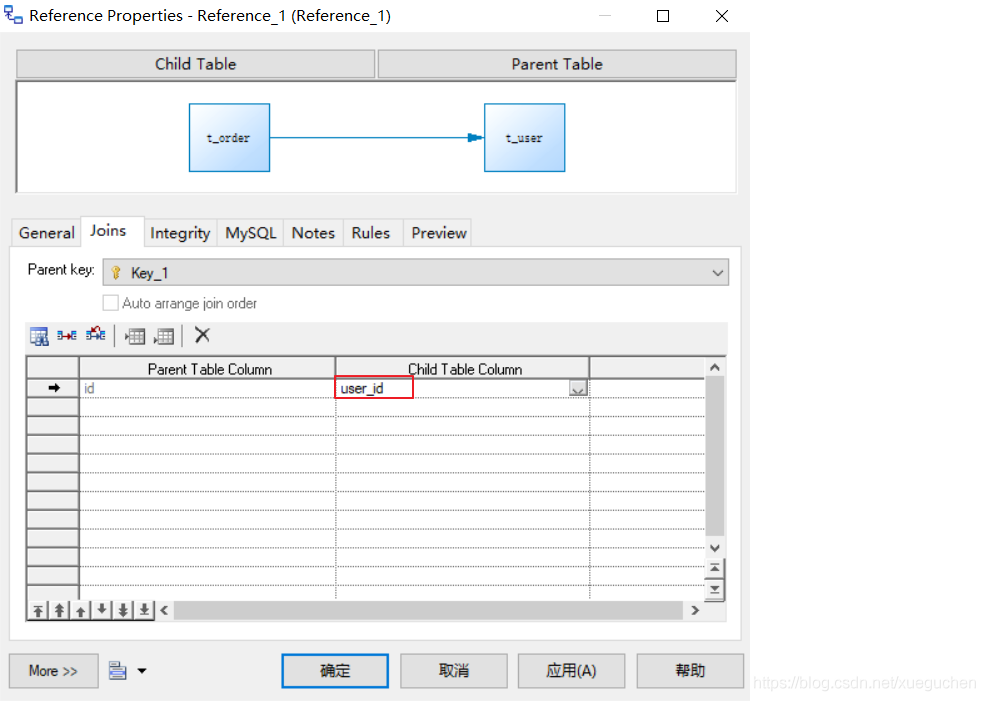Move selected row down one line
Image resolution: width=985 pixels, height=701 pixels.
tap(102, 610)
